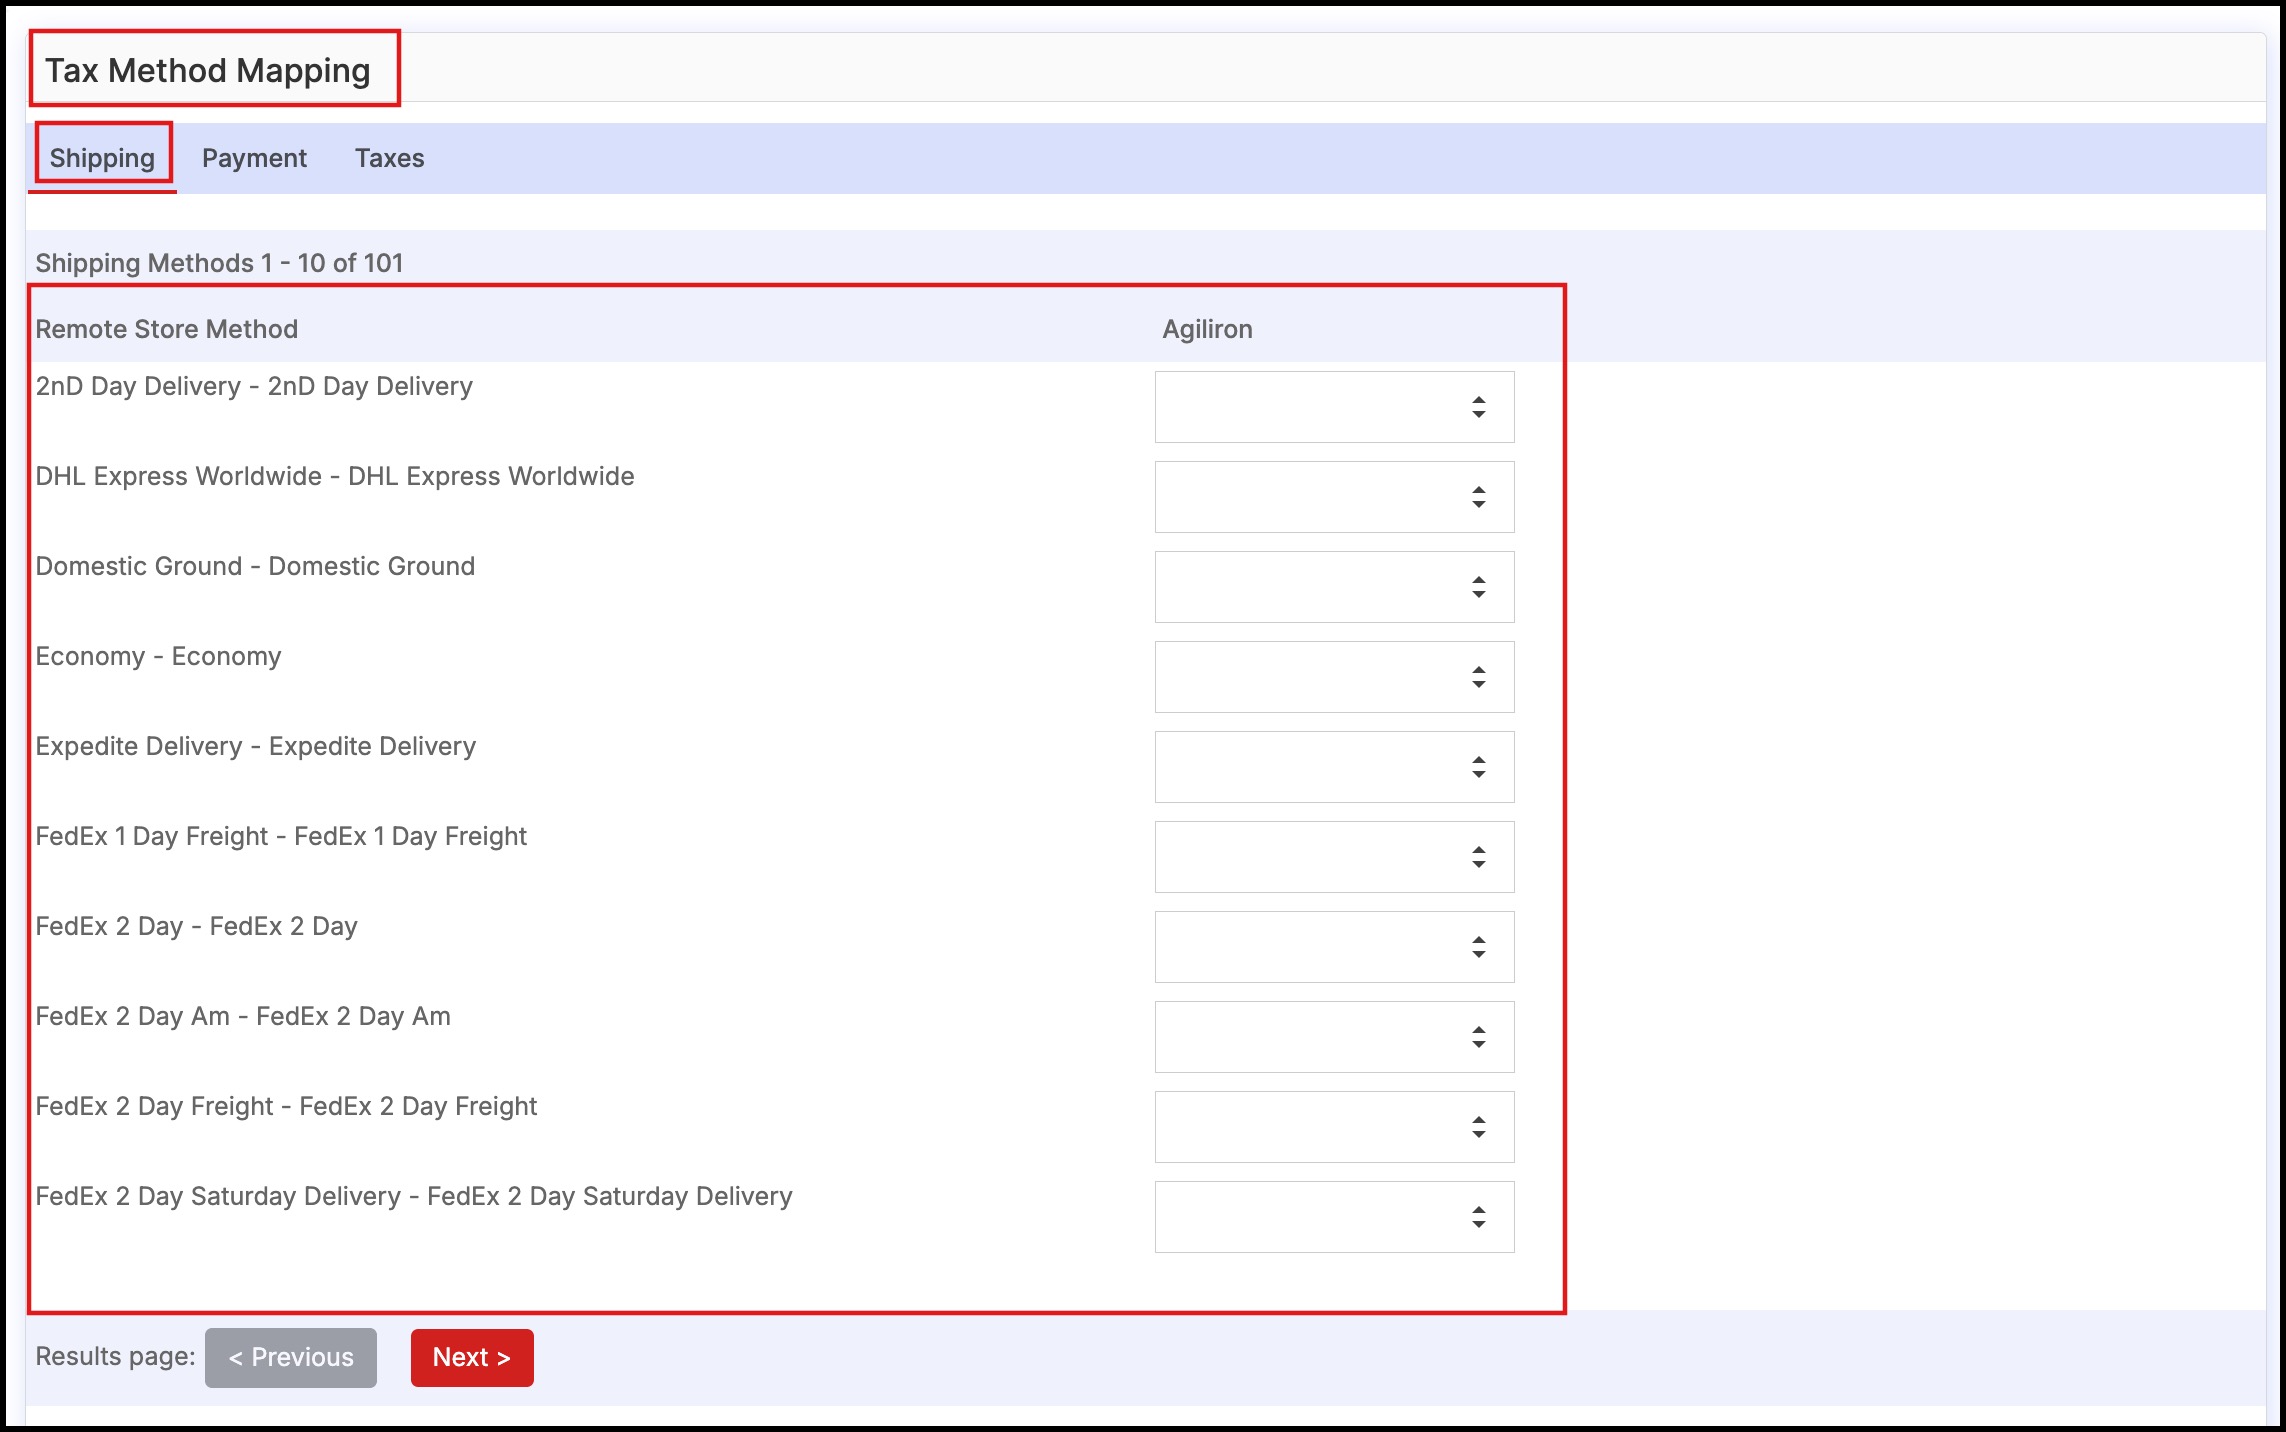Open Agiliron dropdown for FedEx 1 Day Freight

click(1334, 857)
